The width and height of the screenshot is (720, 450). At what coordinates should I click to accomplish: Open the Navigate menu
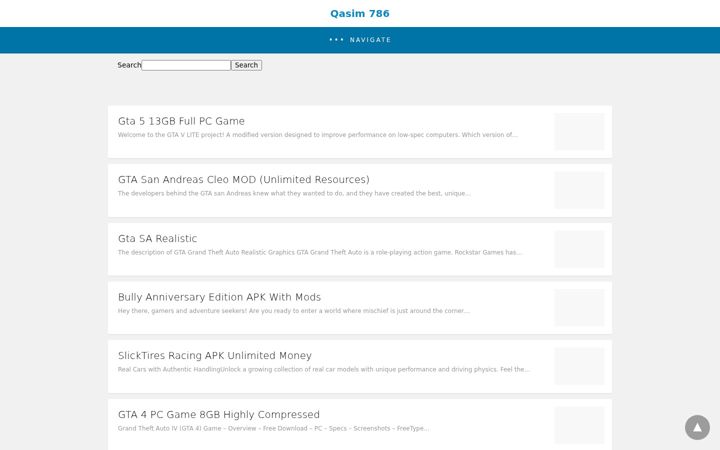360,40
